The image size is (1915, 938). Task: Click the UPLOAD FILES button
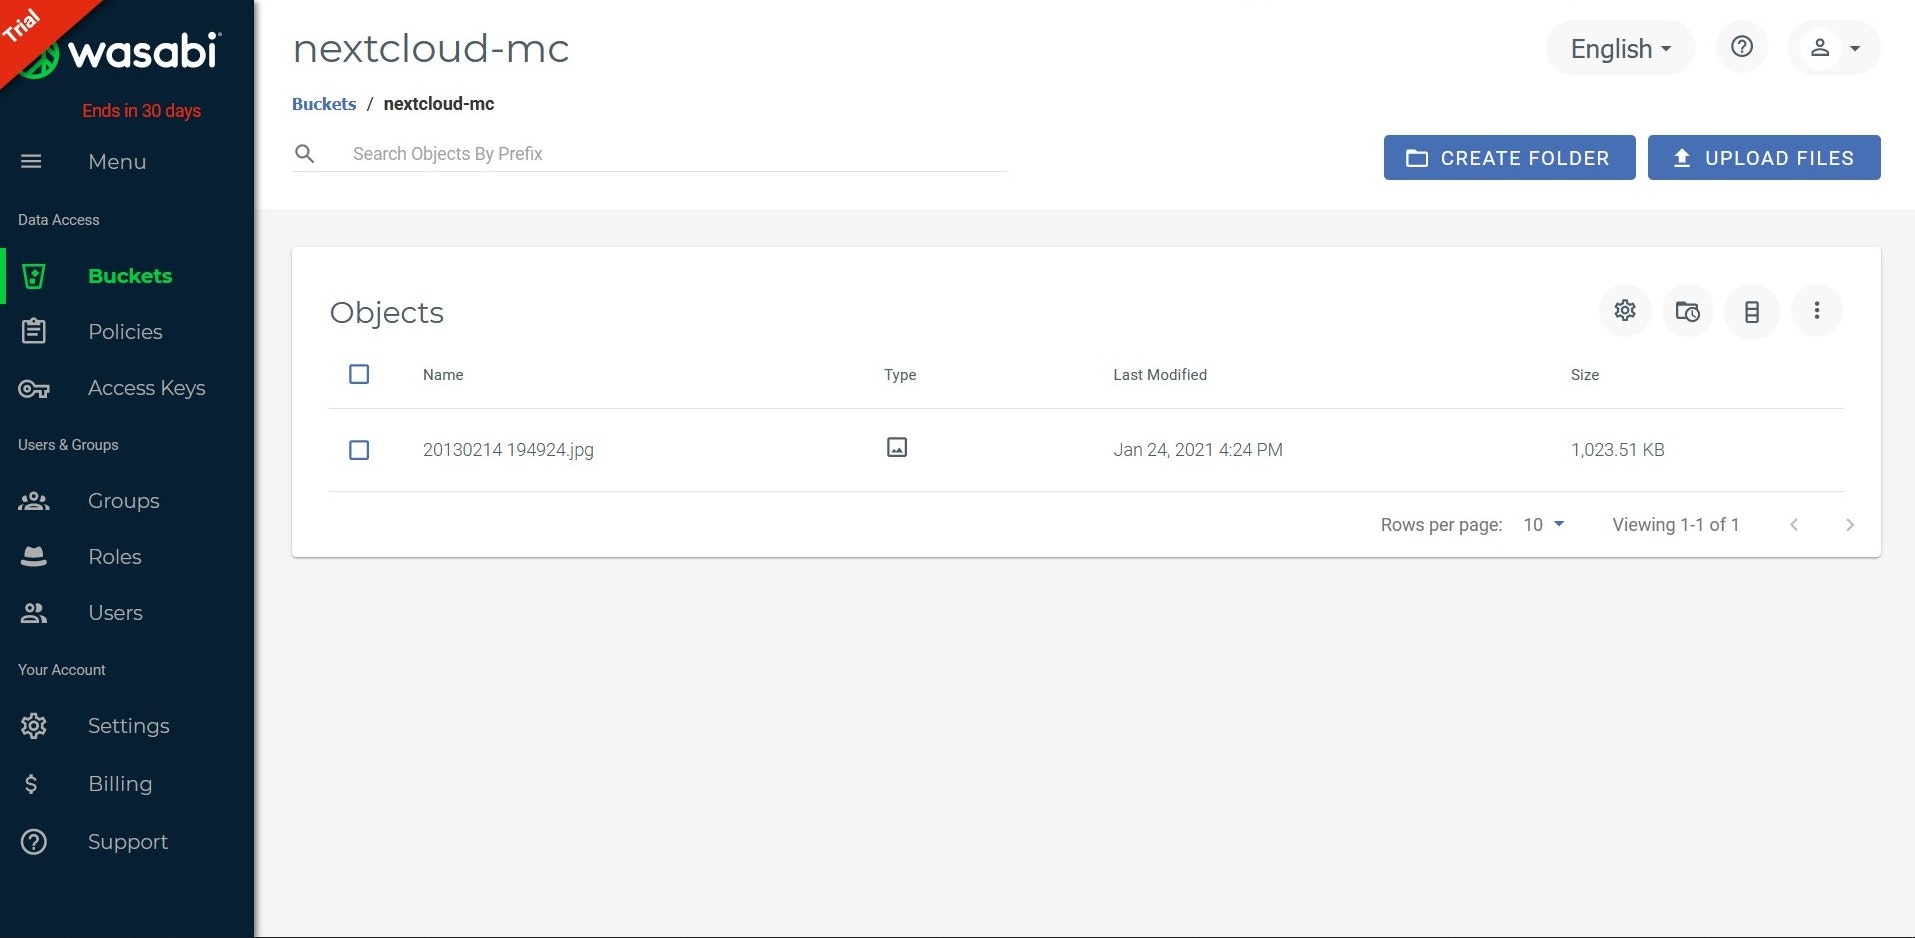click(x=1764, y=158)
